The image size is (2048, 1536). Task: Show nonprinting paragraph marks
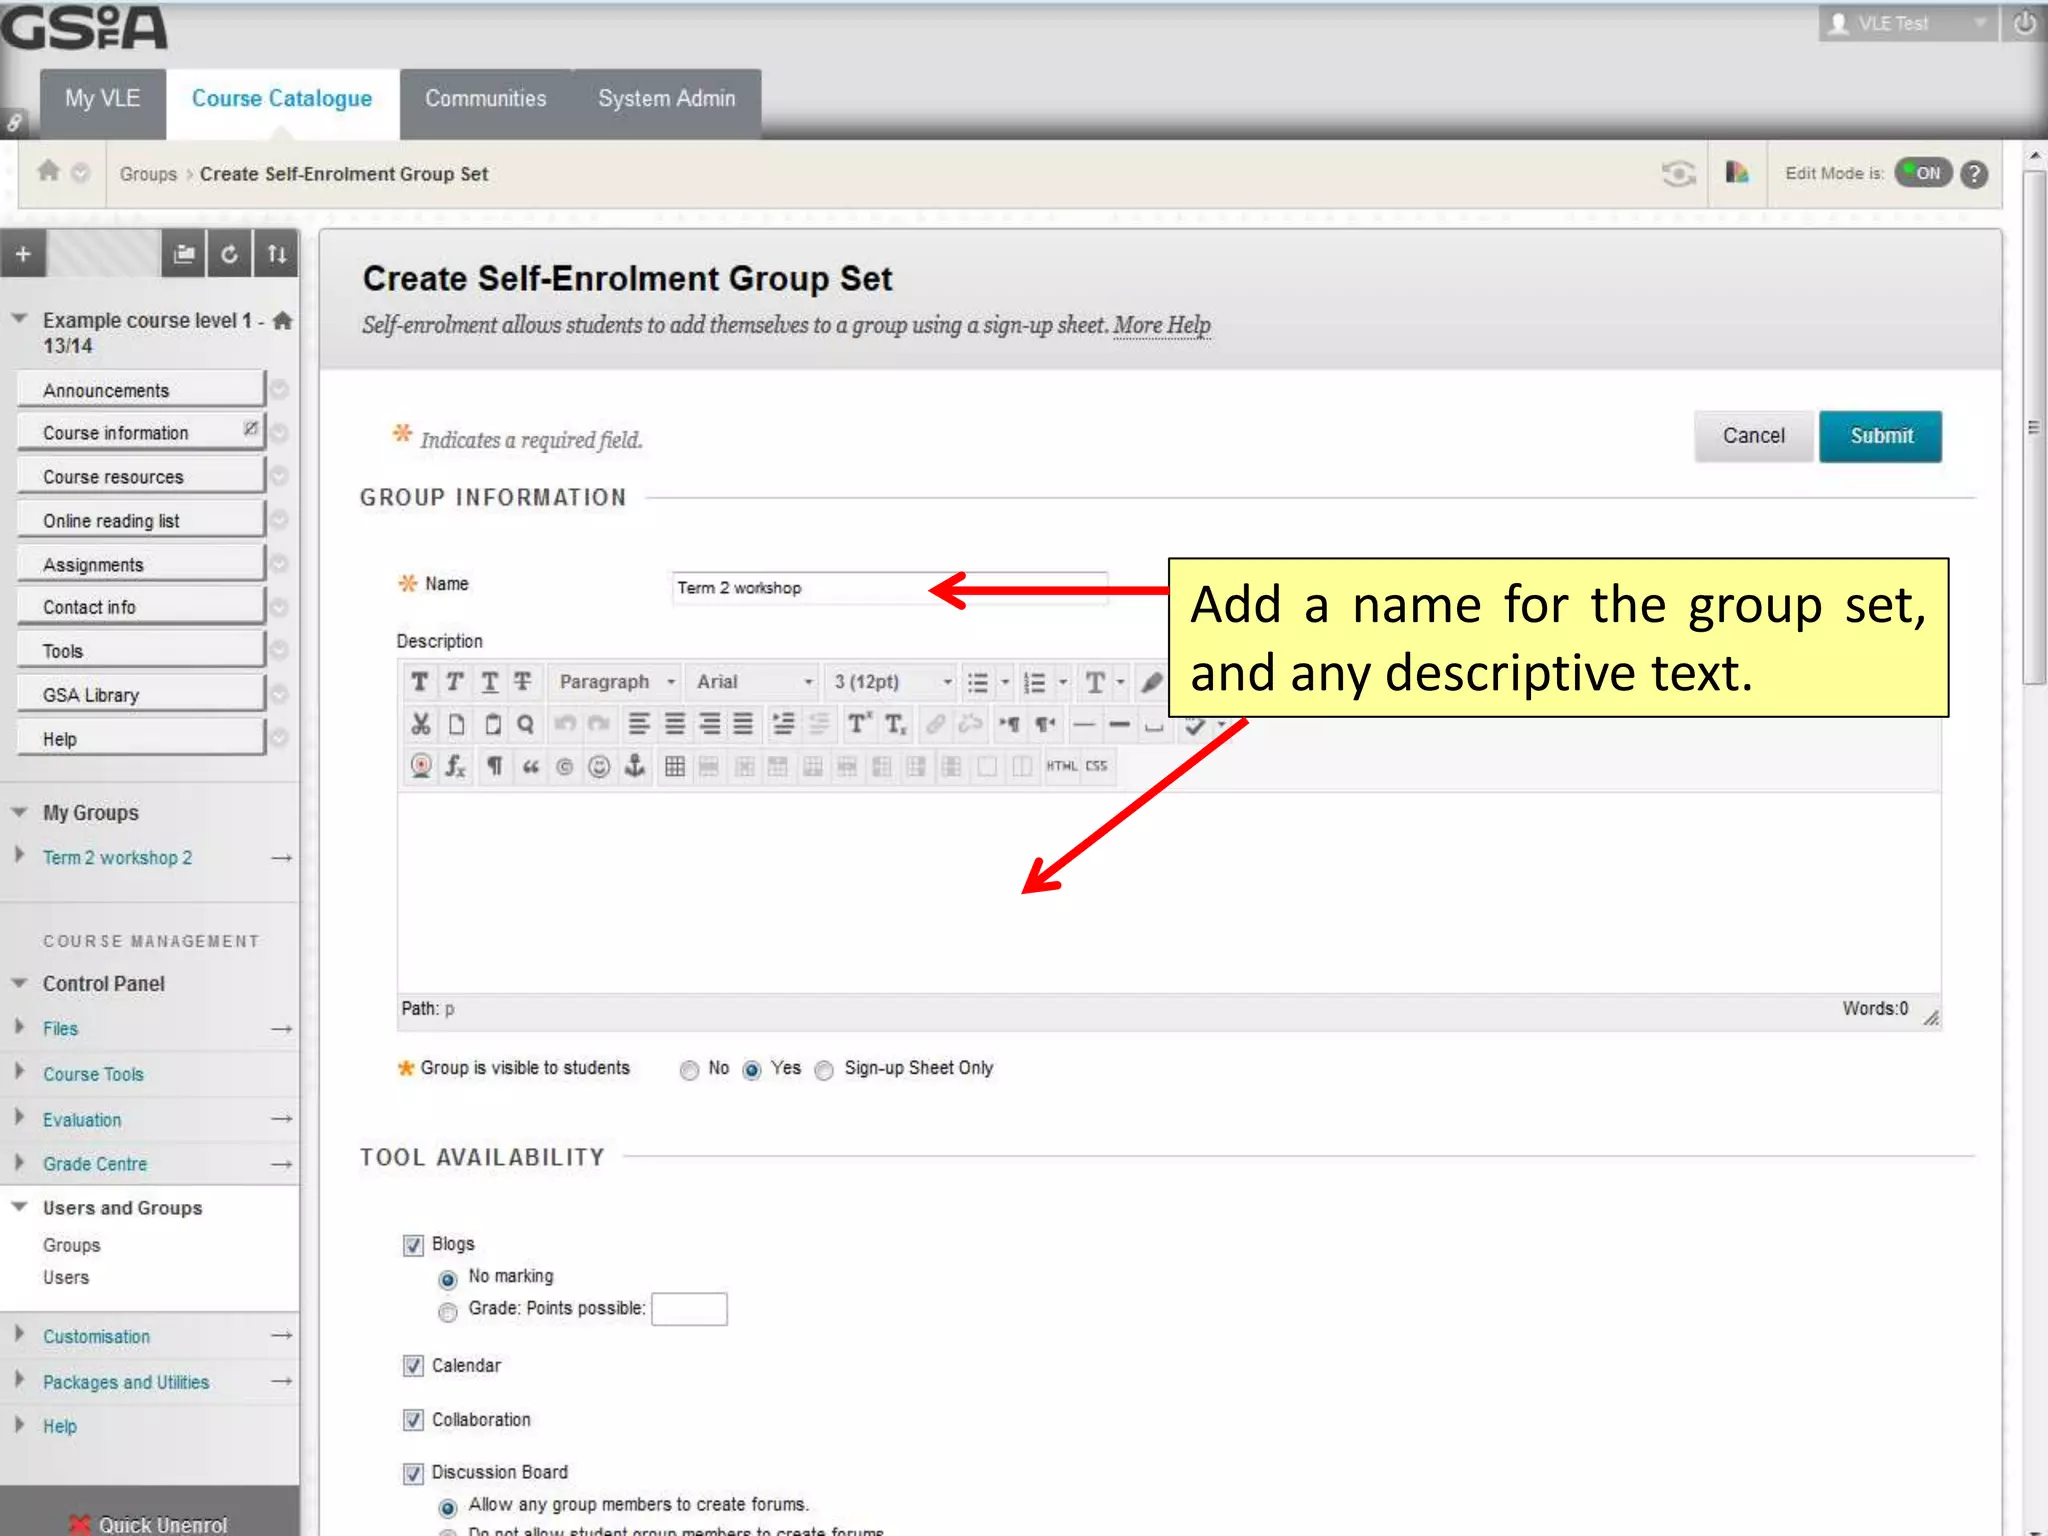[494, 767]
